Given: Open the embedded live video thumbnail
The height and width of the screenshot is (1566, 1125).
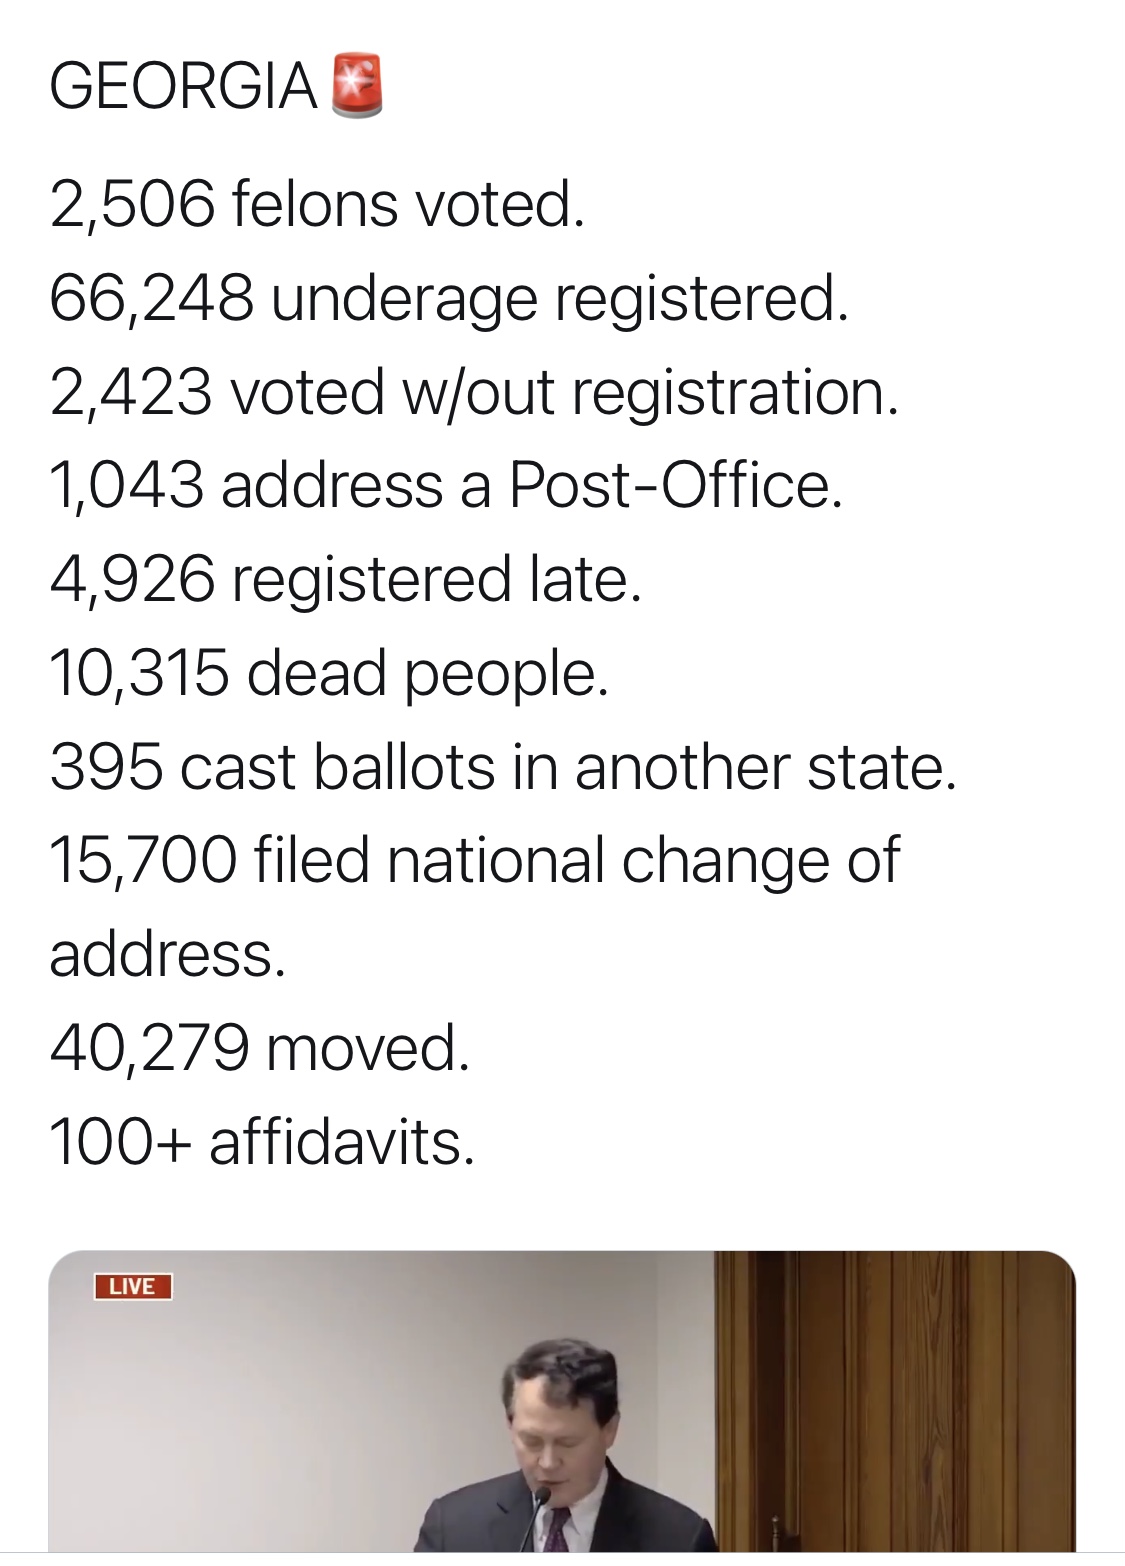Looking at the screenshot, I should (561, 1400).
